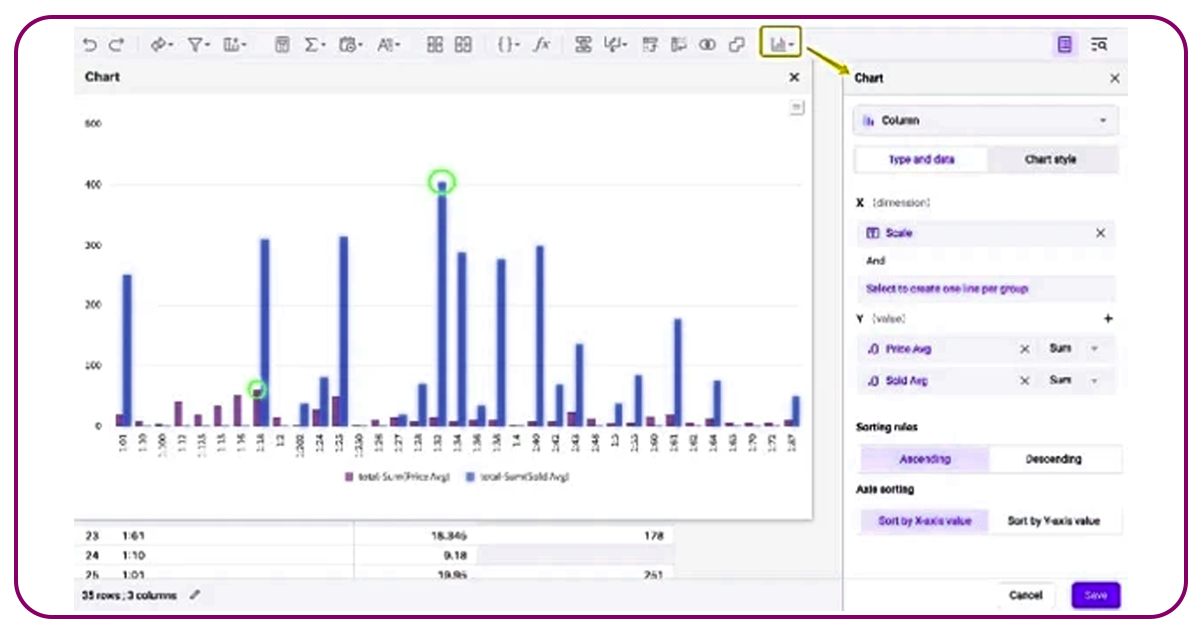Open the chart tool in toolbar
This screenshot has height=634, width=1202.
click(781, 43)
